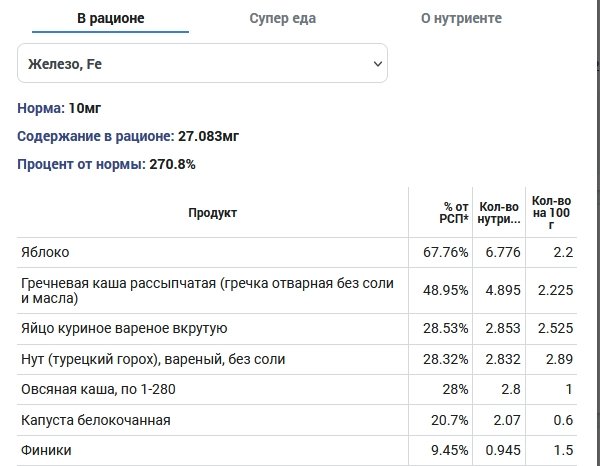The width and height of the screenshot is (600, 466).
Task: Expand the "Железо, Fe" nutrient dropdown
Action: click(202, 64)
